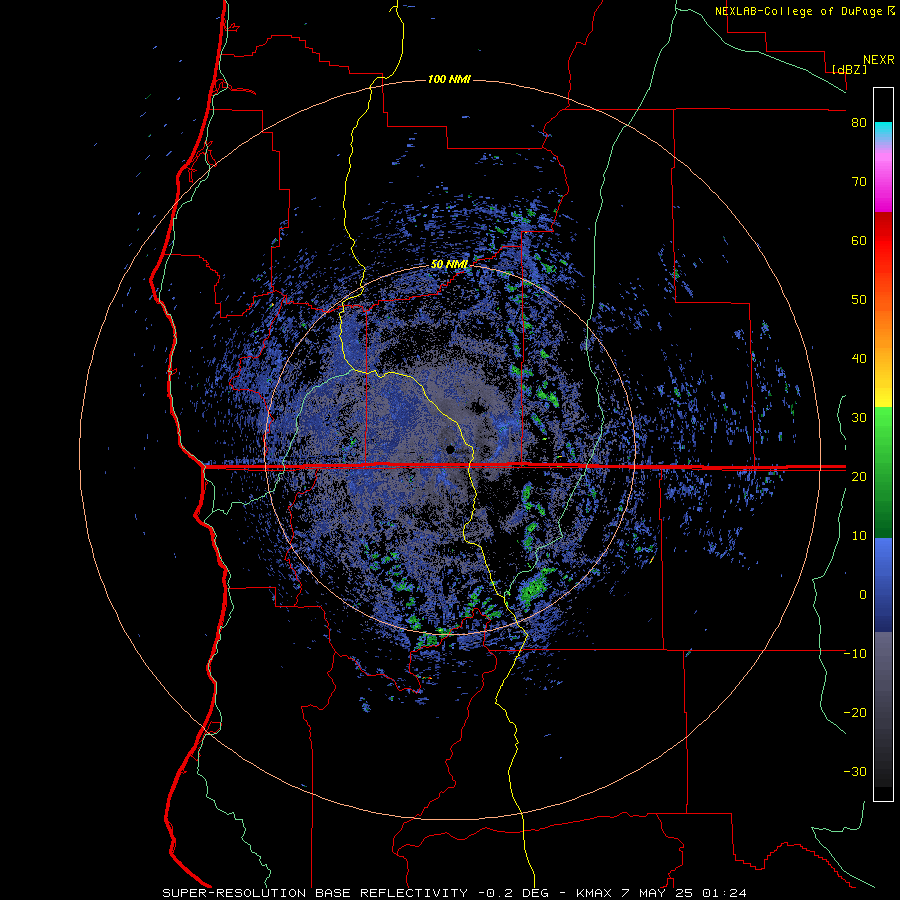Click the 80 value on dBZ scale
The width and height of the screenshot is (900, 900).
click(859, 123)
